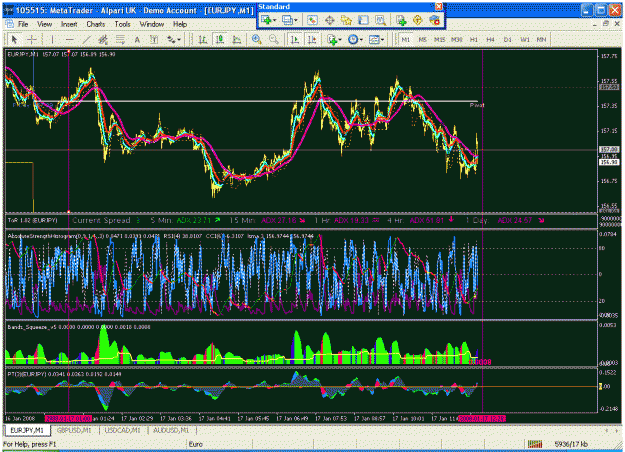The width and height of the screenshot is (625, 452).
Task: Open Navigator from the Standard toolbar
Action: point(346,20)
